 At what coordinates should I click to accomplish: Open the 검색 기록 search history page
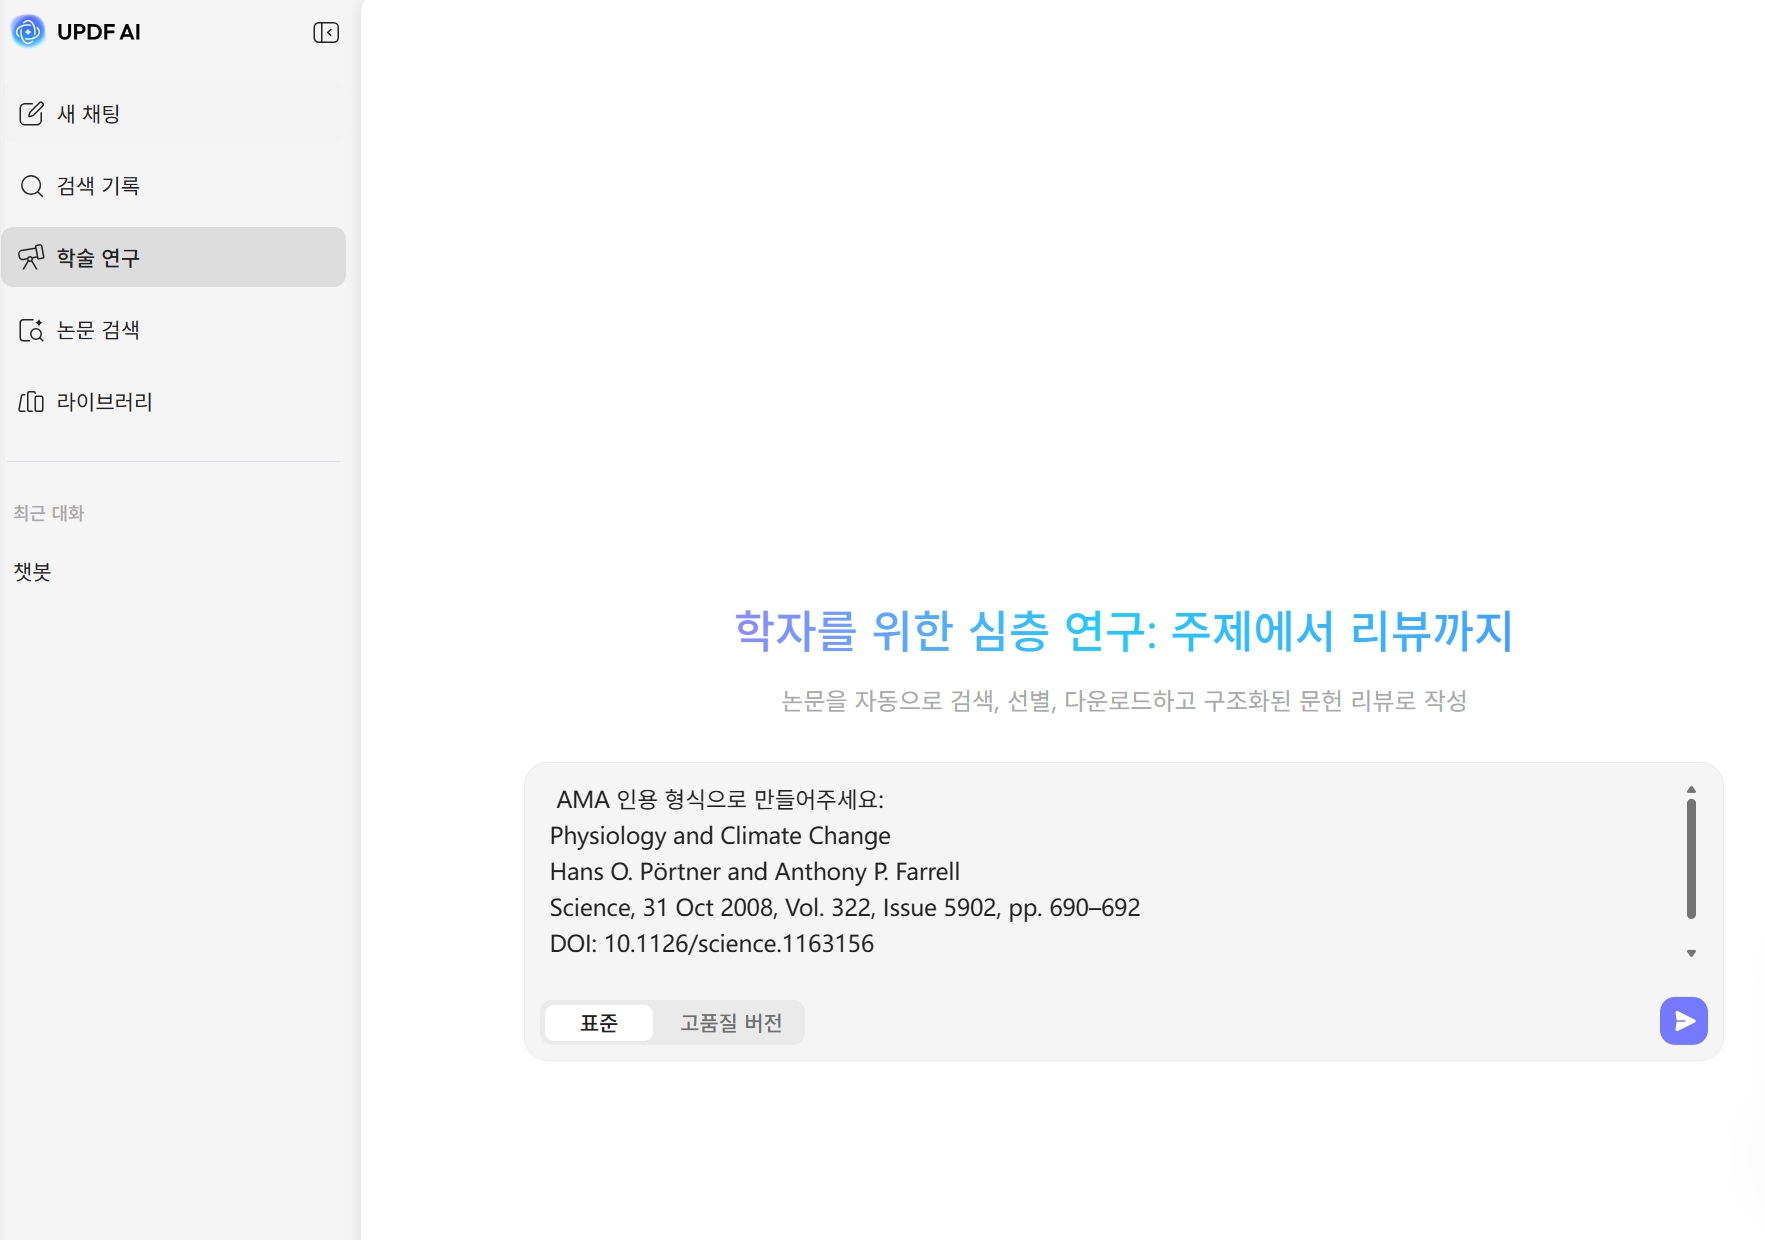coord(174,186)
